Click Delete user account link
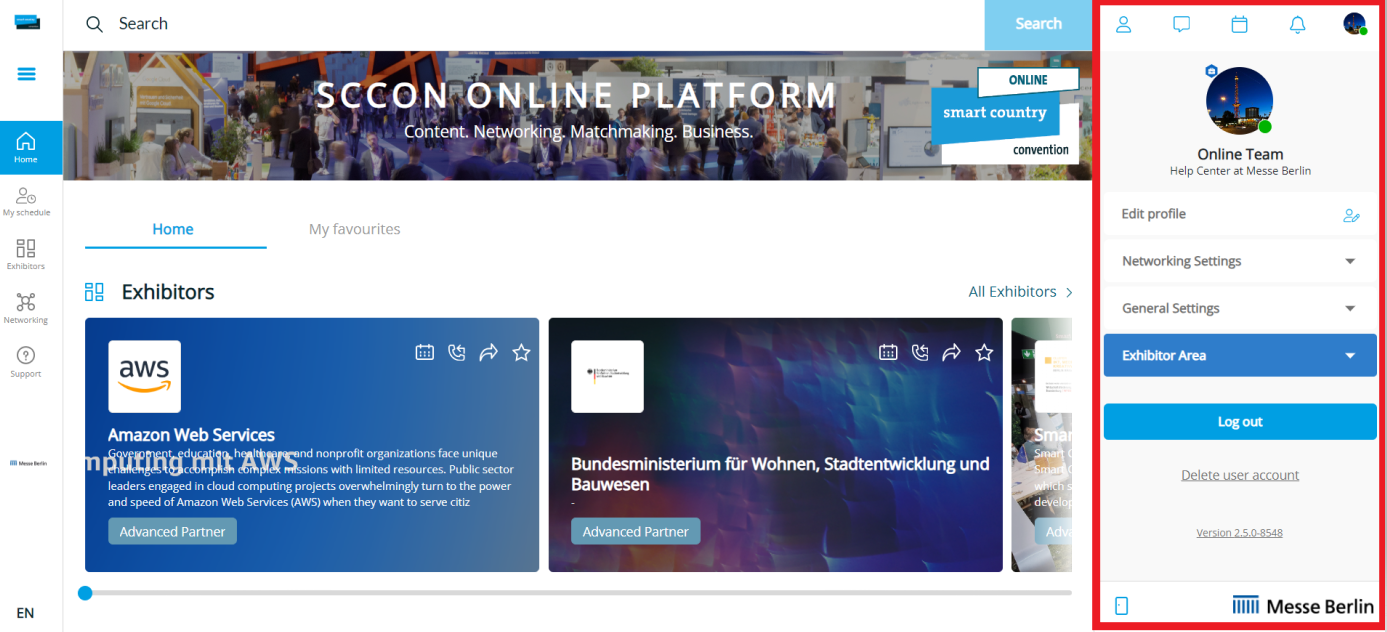The image size is (1387, 632). tap(1240, 475)
